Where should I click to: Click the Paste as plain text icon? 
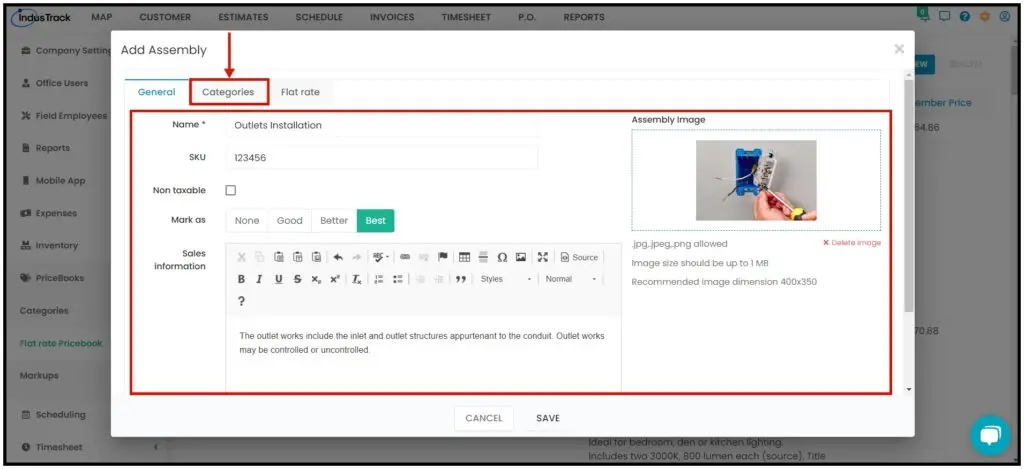297,257
